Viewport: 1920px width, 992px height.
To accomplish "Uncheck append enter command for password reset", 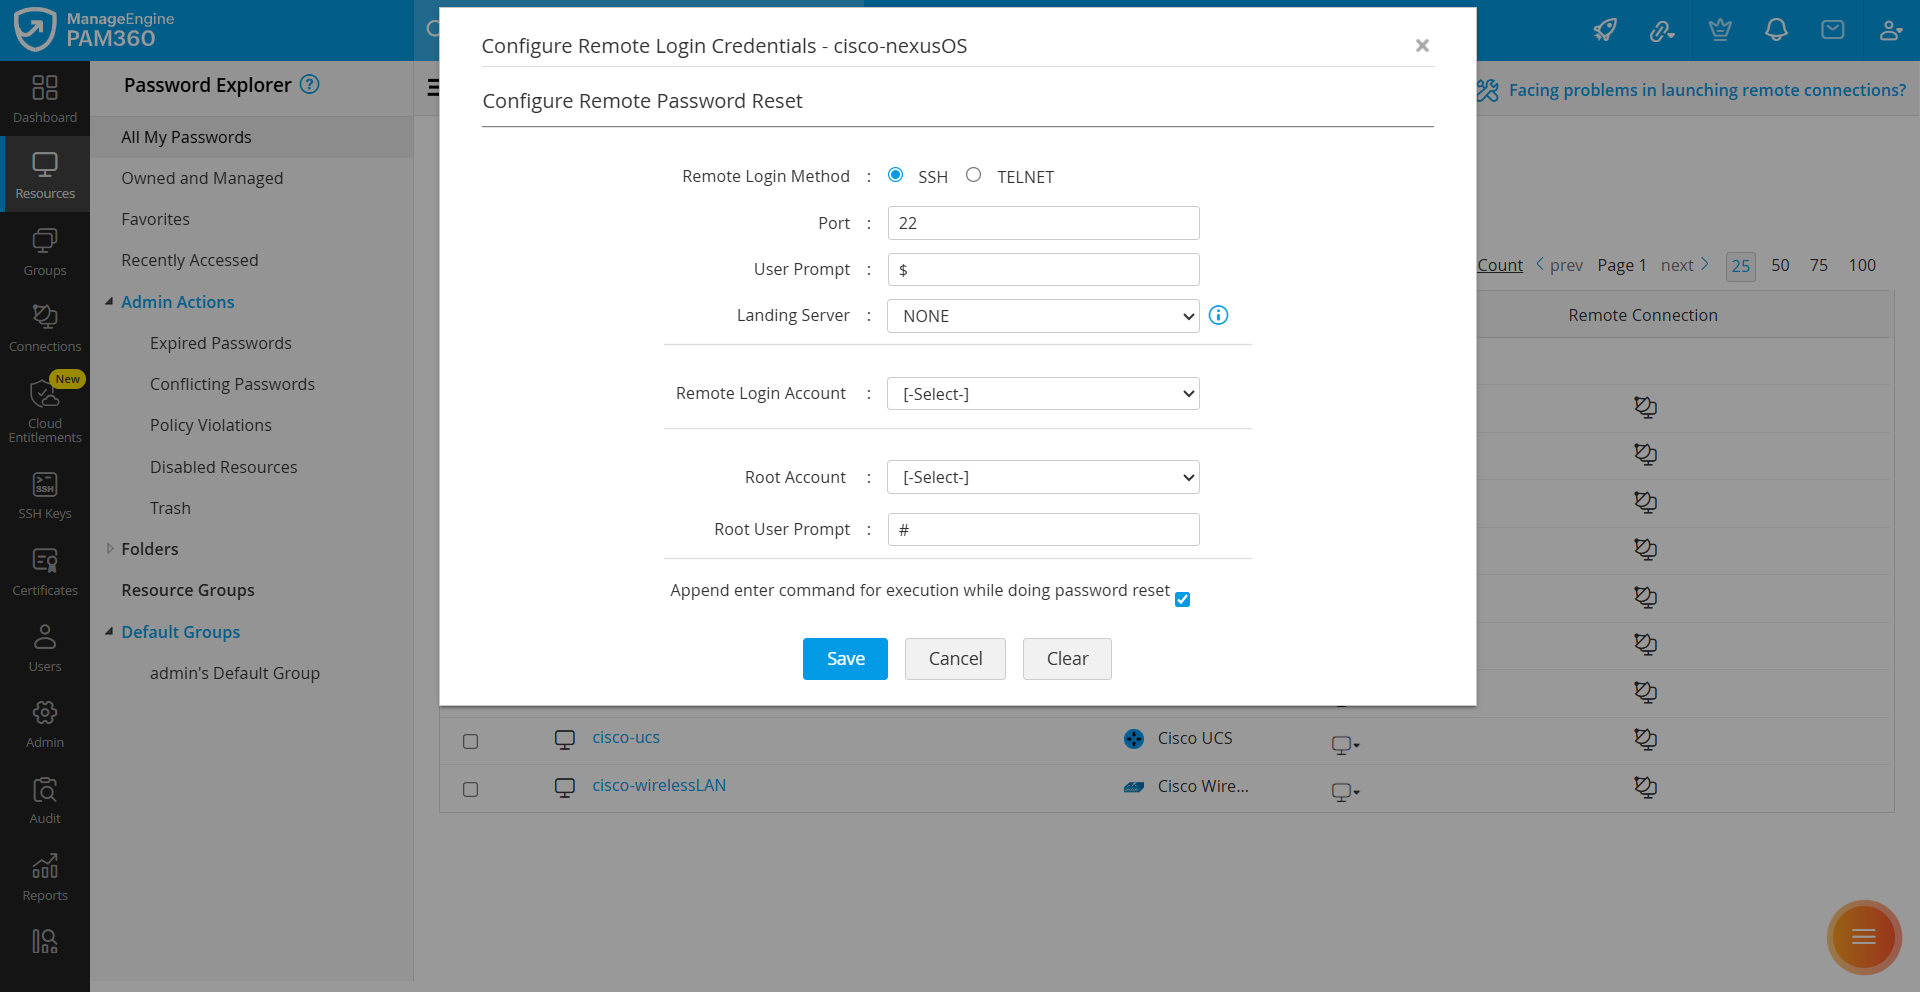I will click(x=1182, y=599).
